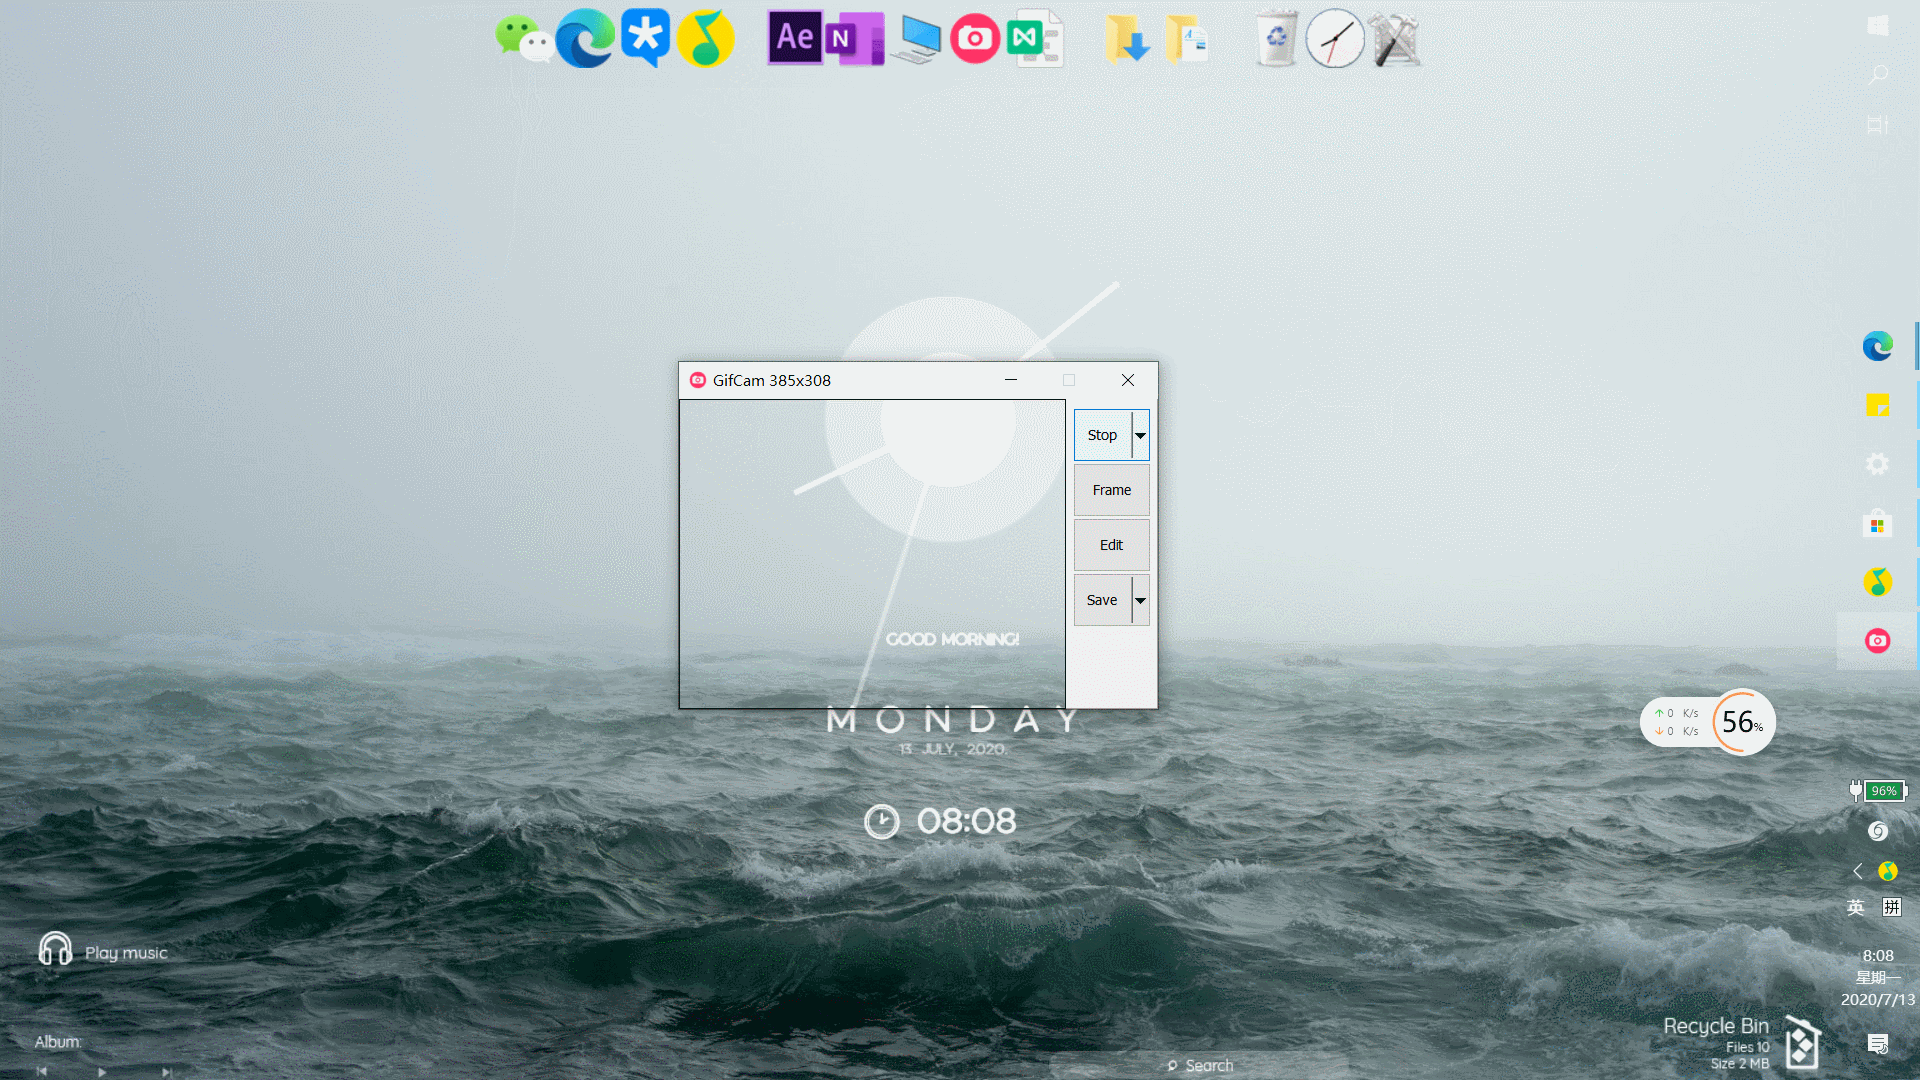Click the Search bar at bottom
This screenshot has width=1920, height=1080.
[1200, 1066]
